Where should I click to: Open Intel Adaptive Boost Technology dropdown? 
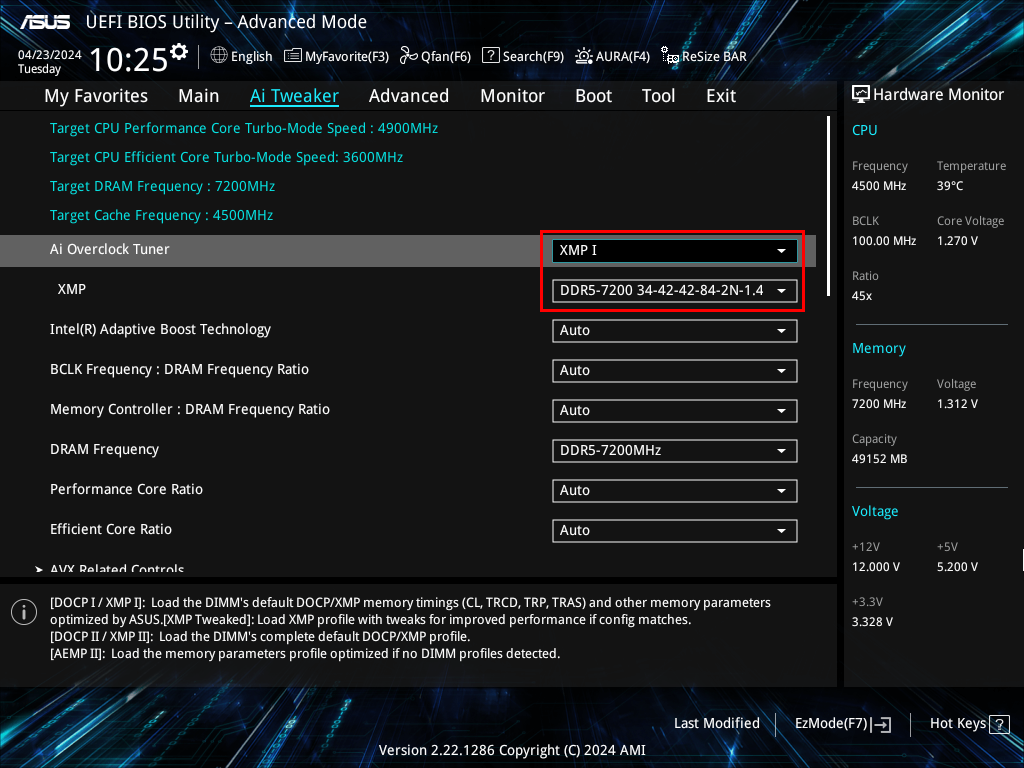pyautogui.click(x=674, y=330)
